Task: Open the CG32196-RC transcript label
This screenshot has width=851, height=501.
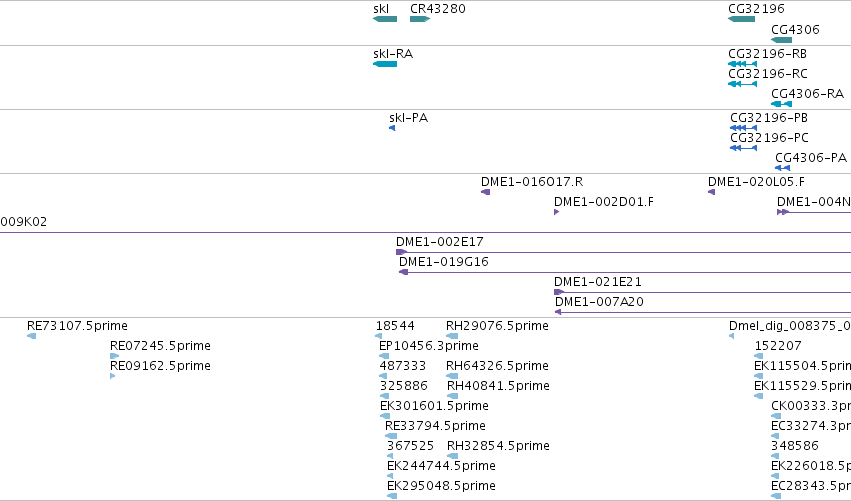Action: click(767, 74)
